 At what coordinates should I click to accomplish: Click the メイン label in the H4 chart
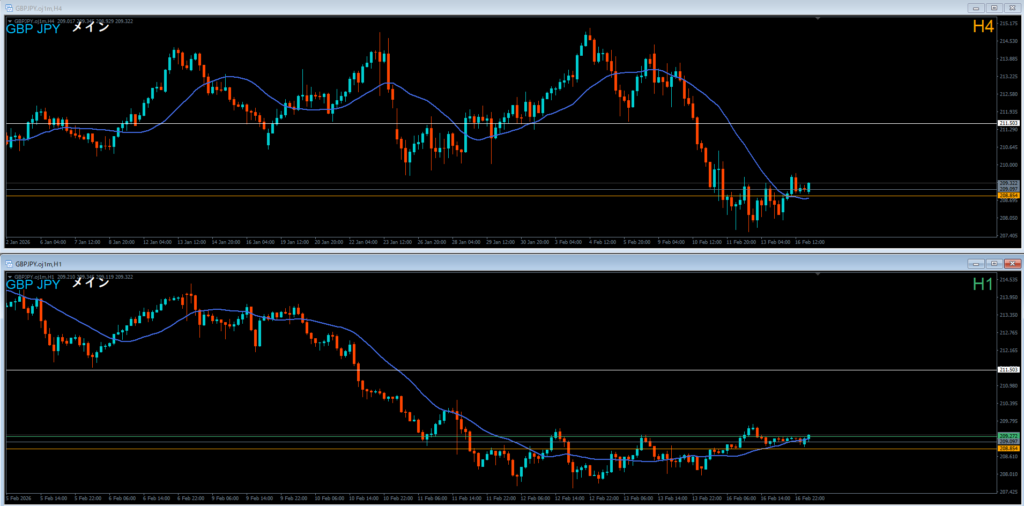click(89, 28)
